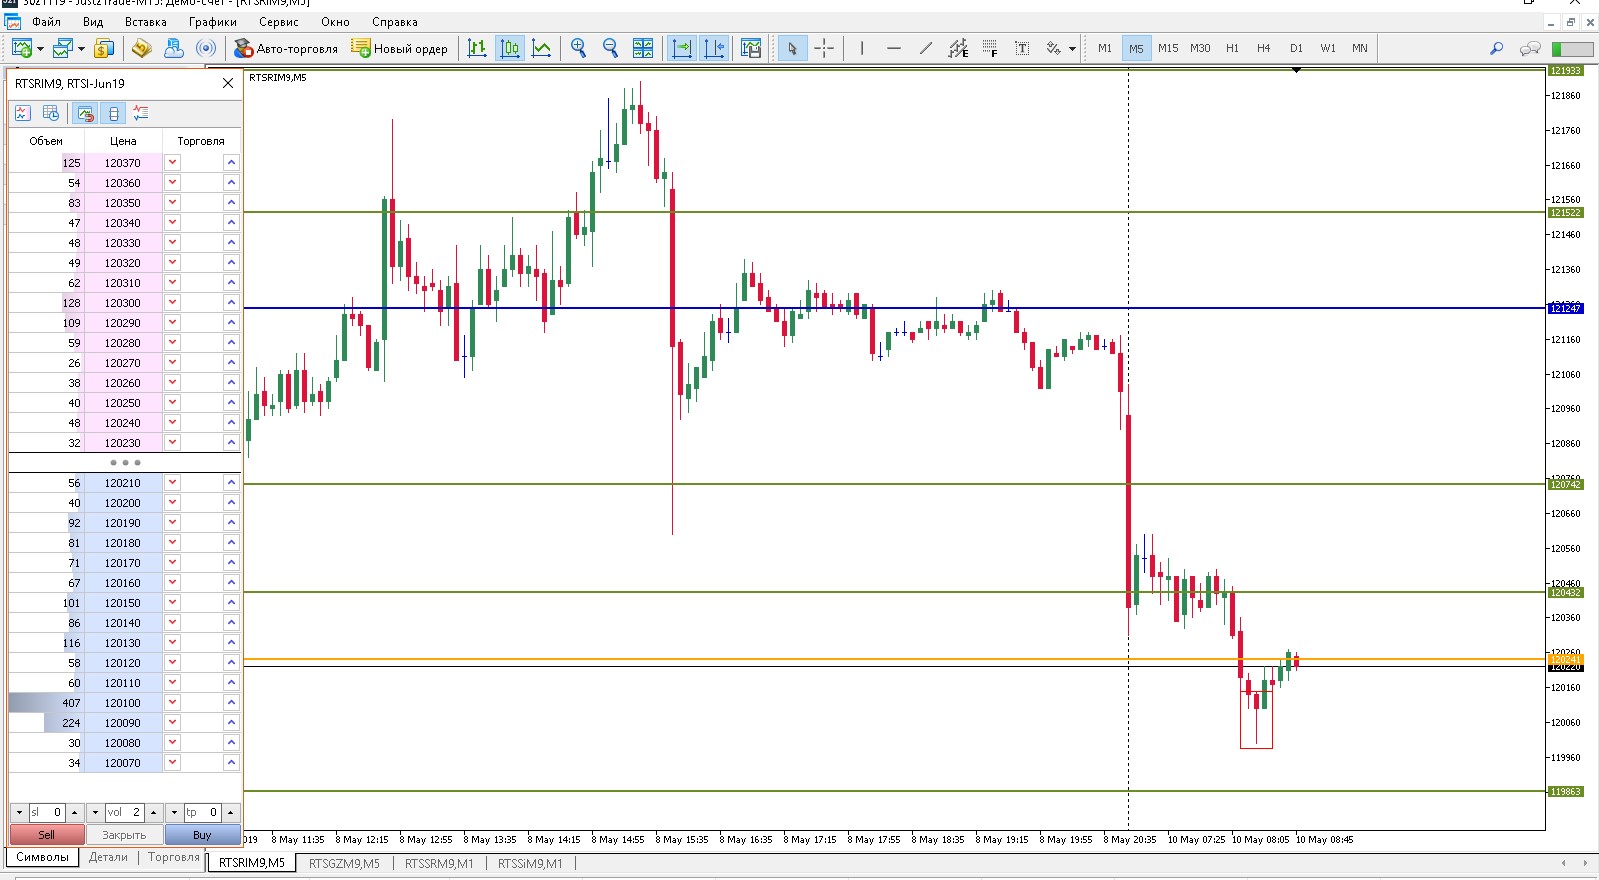Click the vol input field
The image size is (1599, 880).
click(x=124, y=812)
